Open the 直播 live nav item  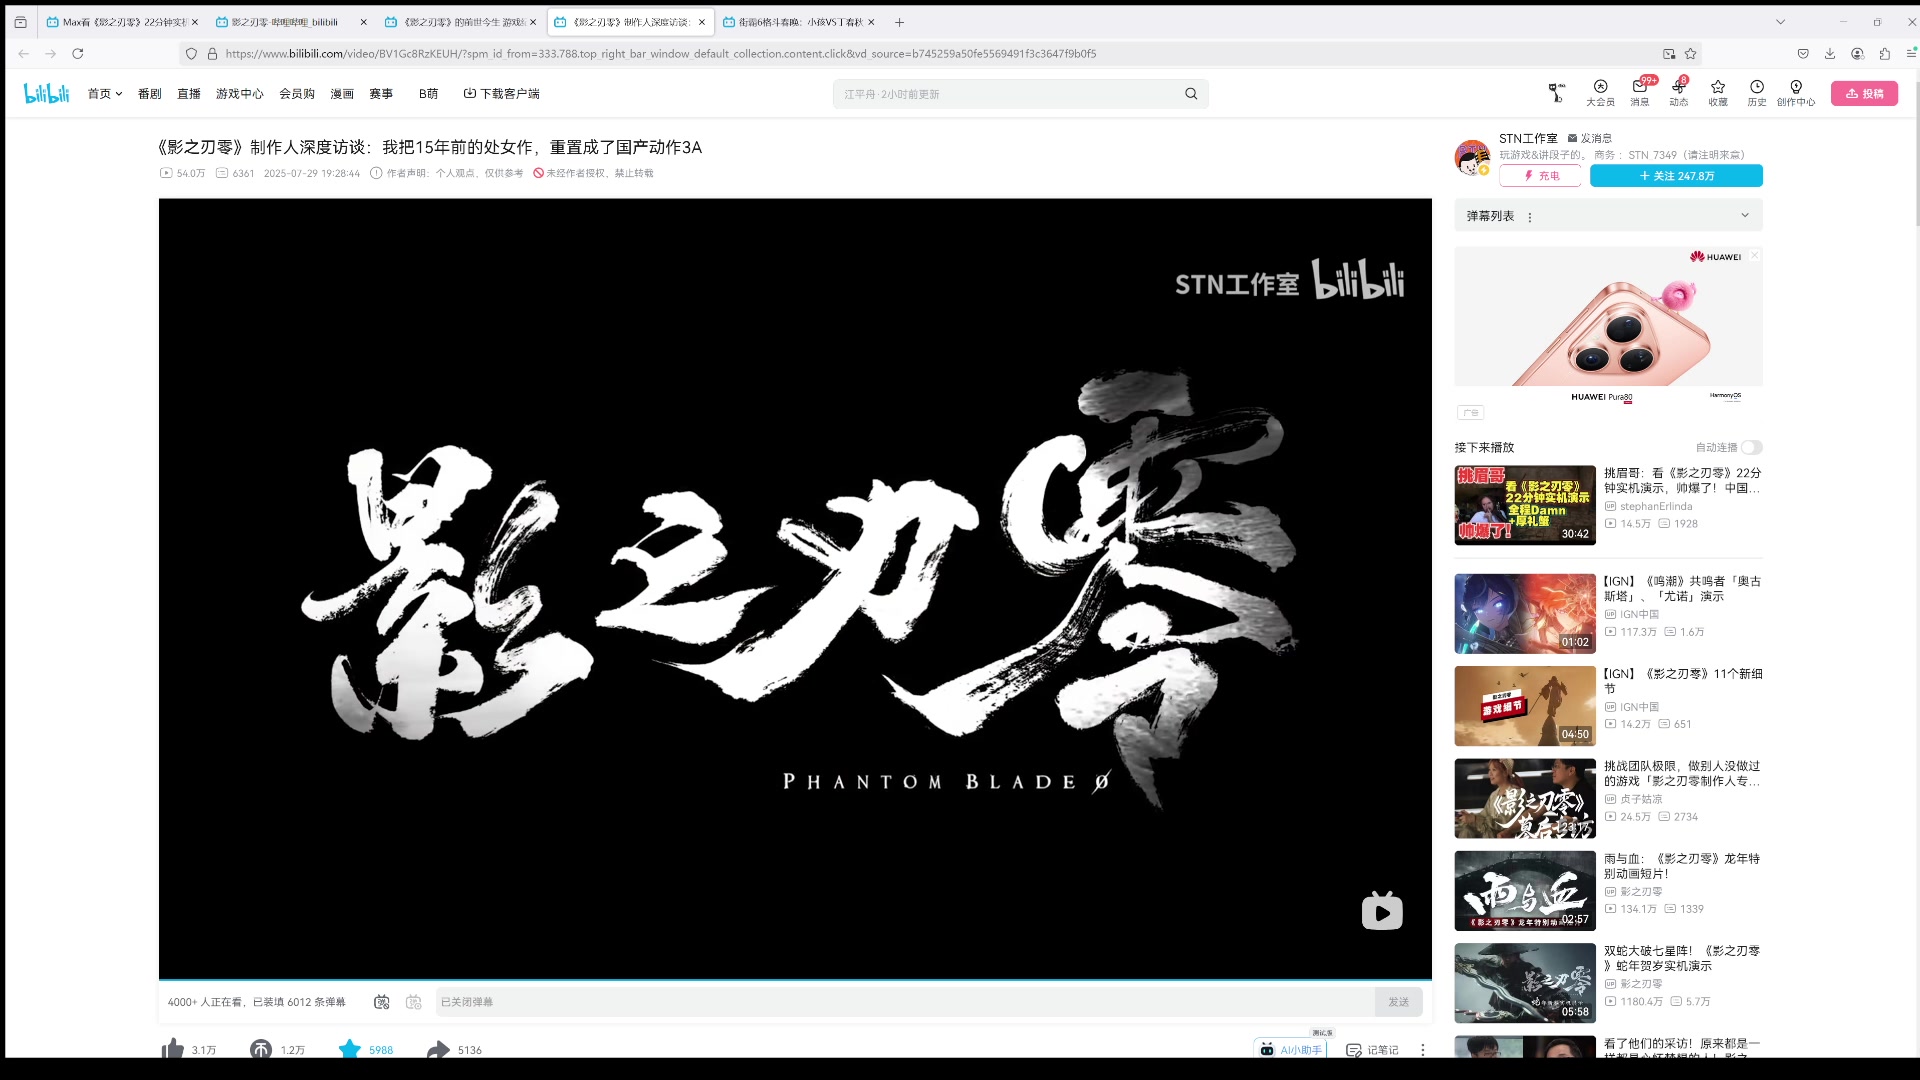click(189, 93)
